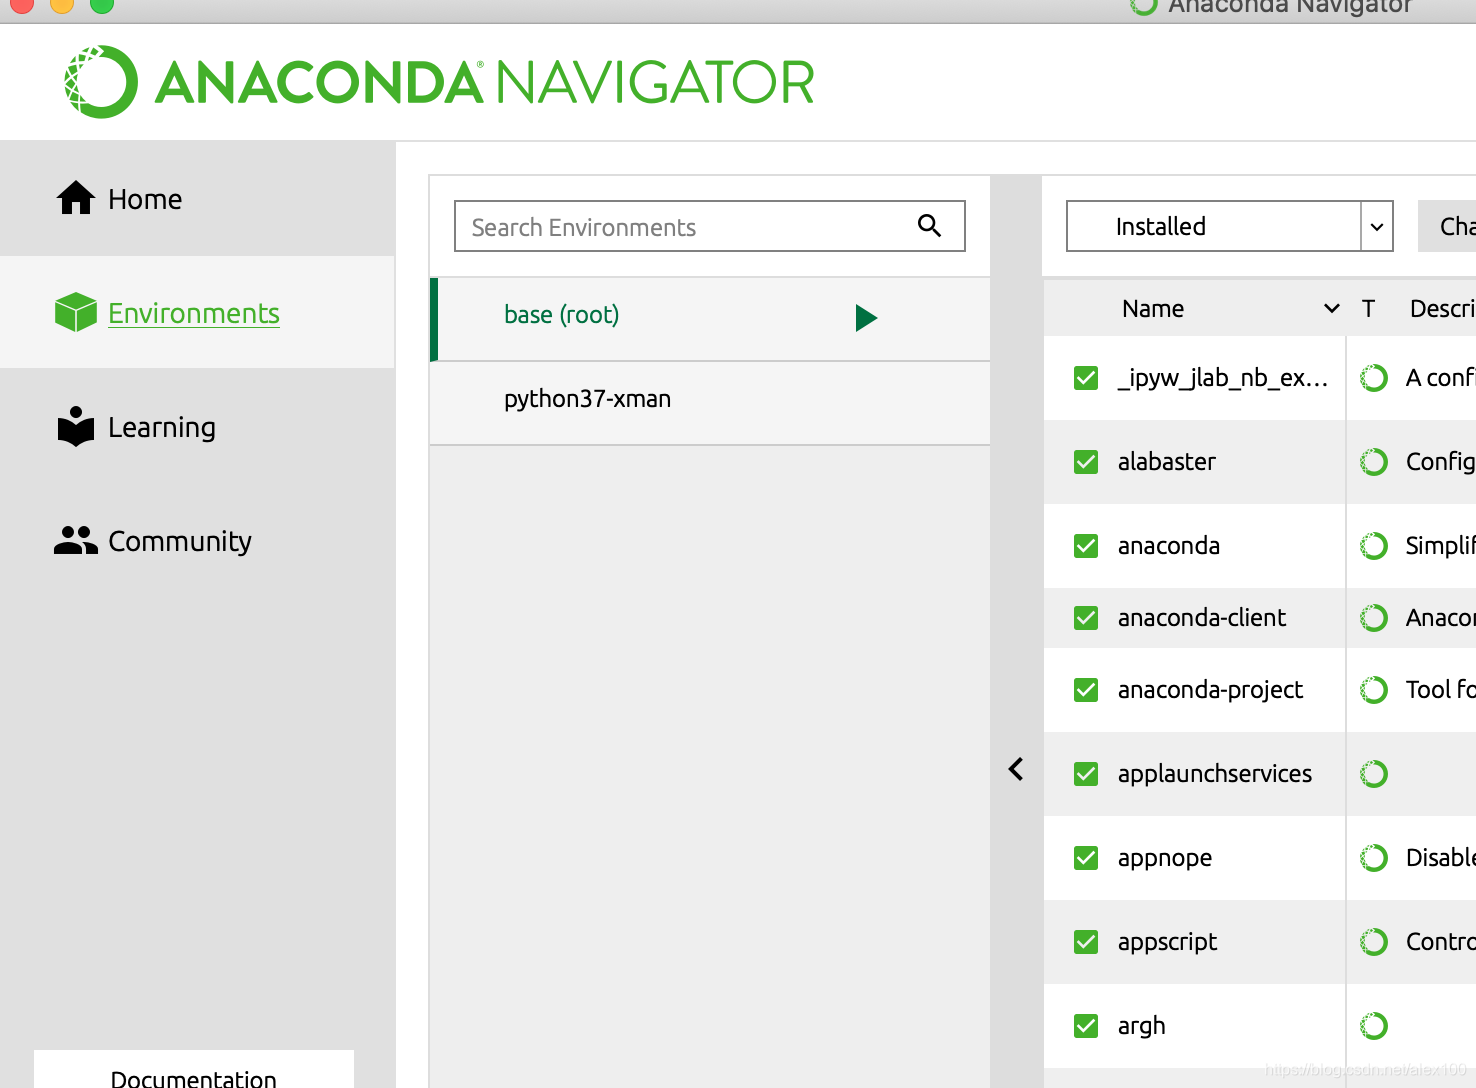Click the green play arrow for base (root)
Screen dimensions: 1476x1088
tap(866, 318)
